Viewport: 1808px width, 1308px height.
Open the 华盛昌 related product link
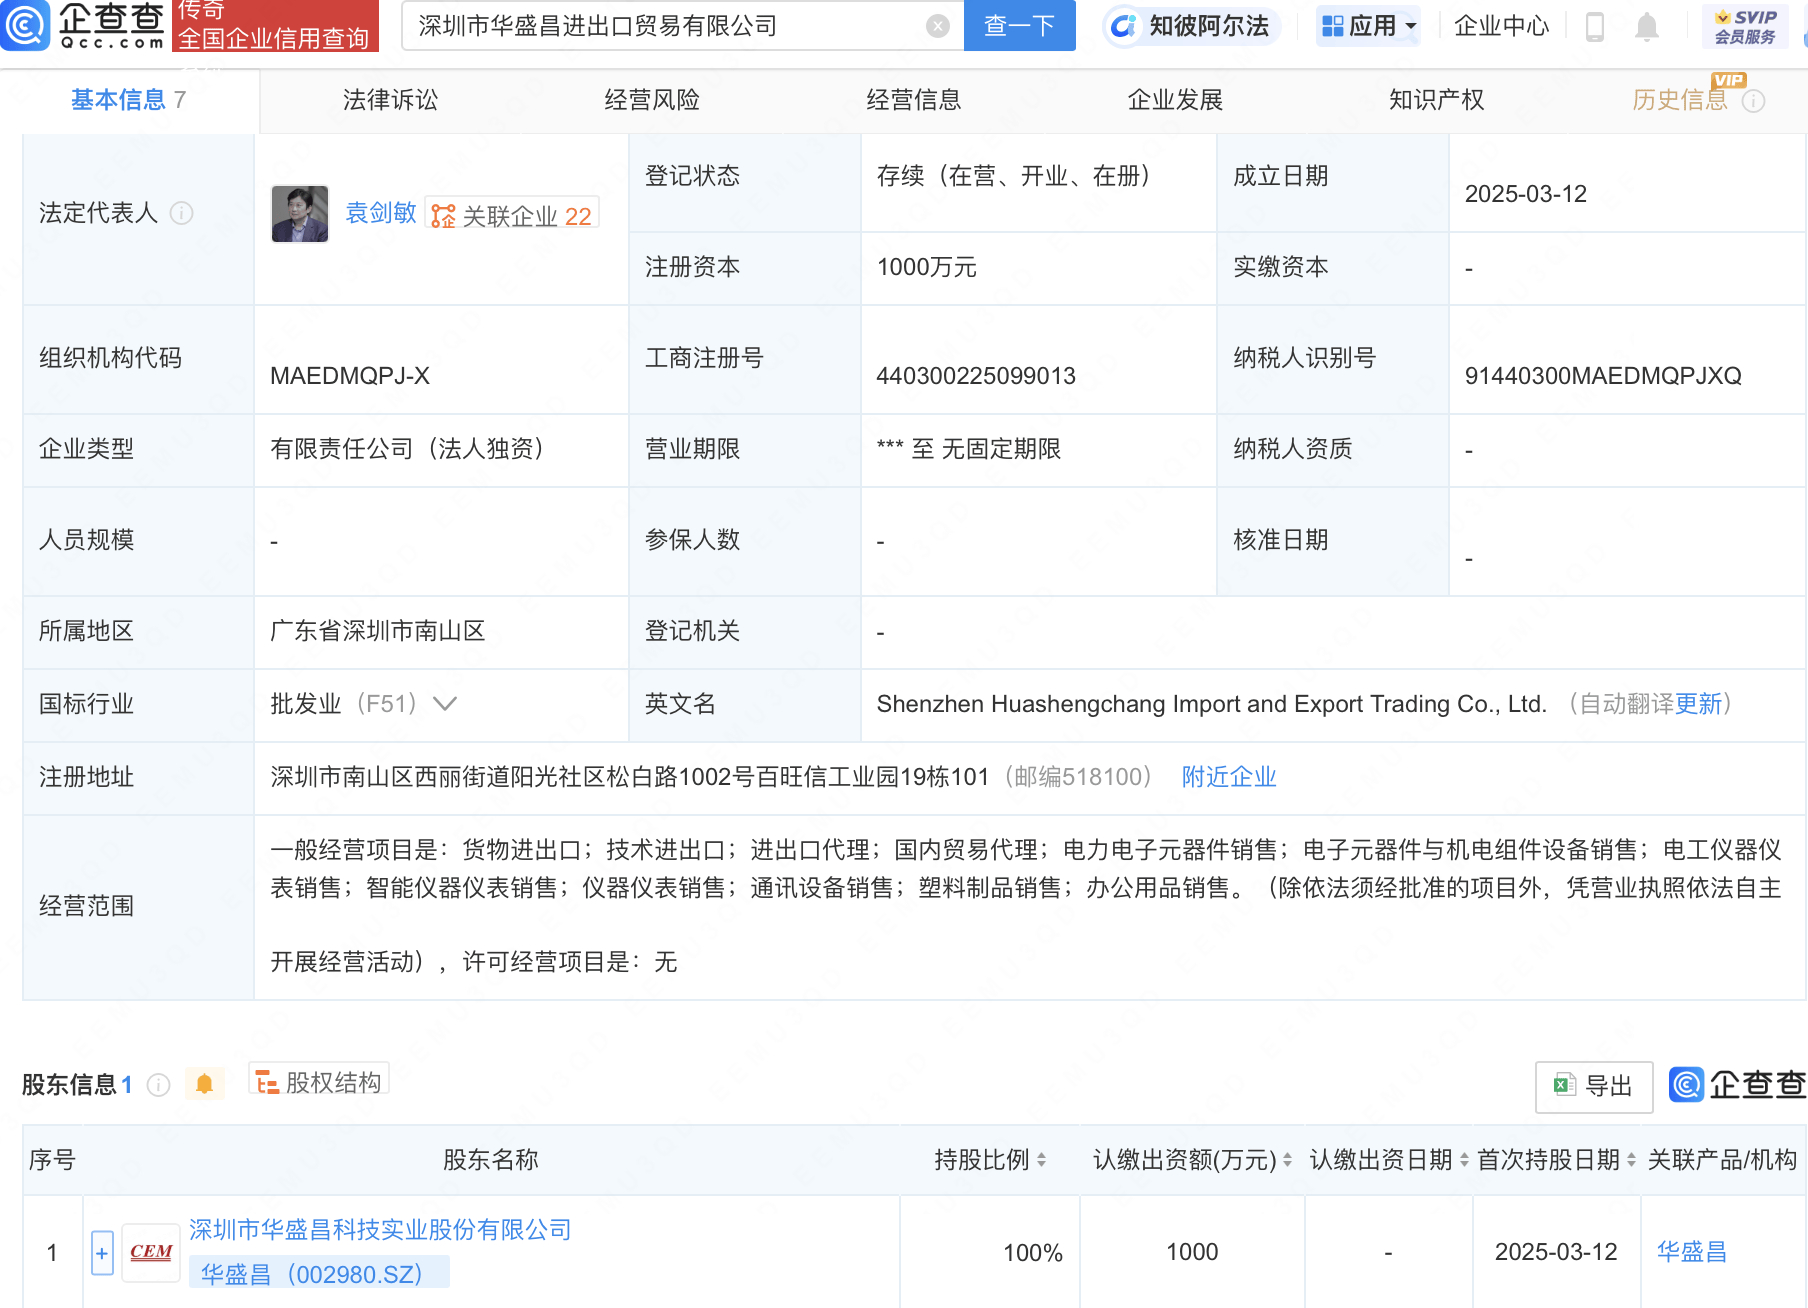(1692, 1252)
